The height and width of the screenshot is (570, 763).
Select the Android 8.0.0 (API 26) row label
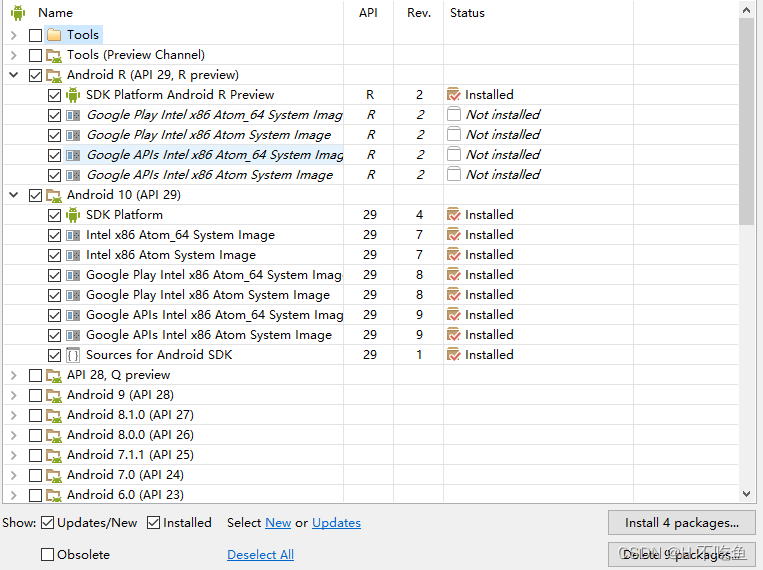click(x=130, y=435)
